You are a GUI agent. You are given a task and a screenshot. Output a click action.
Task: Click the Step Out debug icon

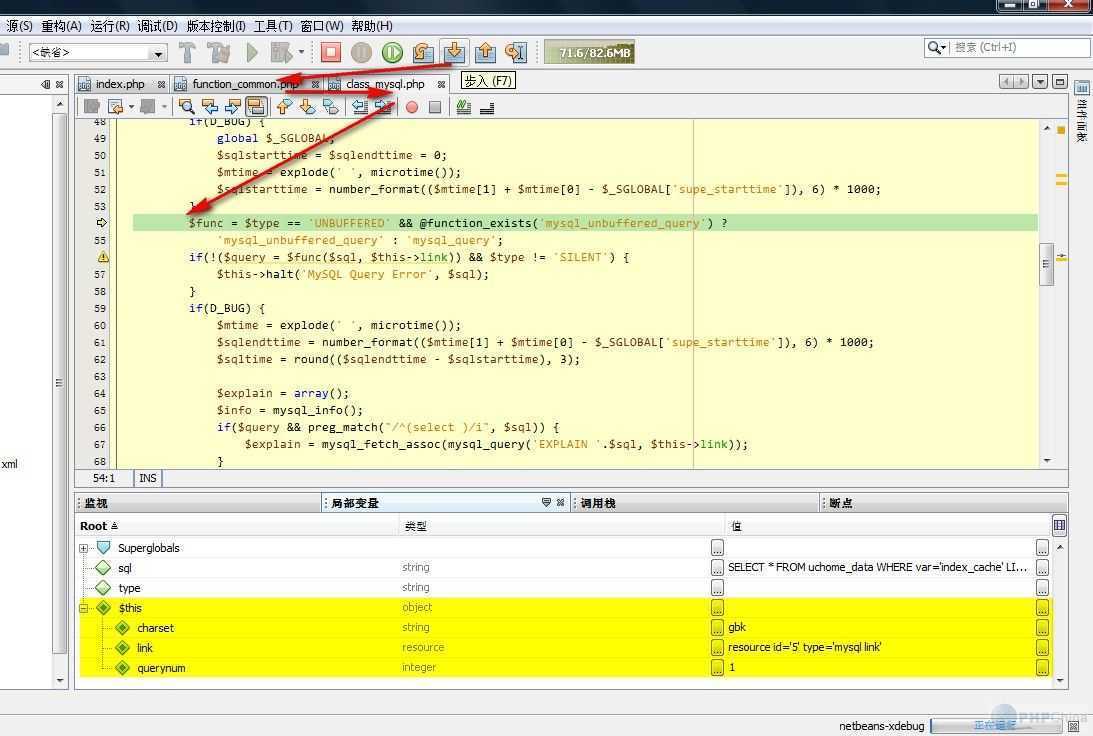click(486, 52)
